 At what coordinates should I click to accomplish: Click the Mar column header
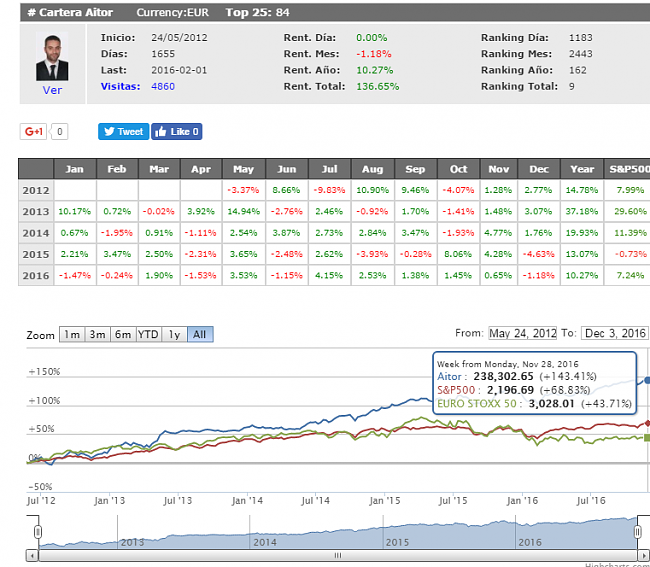click(159, 169)
